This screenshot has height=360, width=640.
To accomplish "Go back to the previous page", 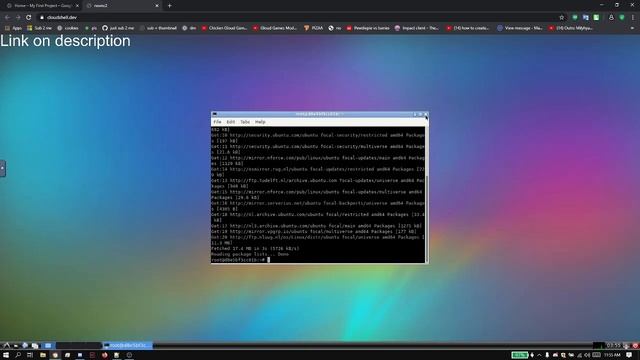I will (7, 17).
